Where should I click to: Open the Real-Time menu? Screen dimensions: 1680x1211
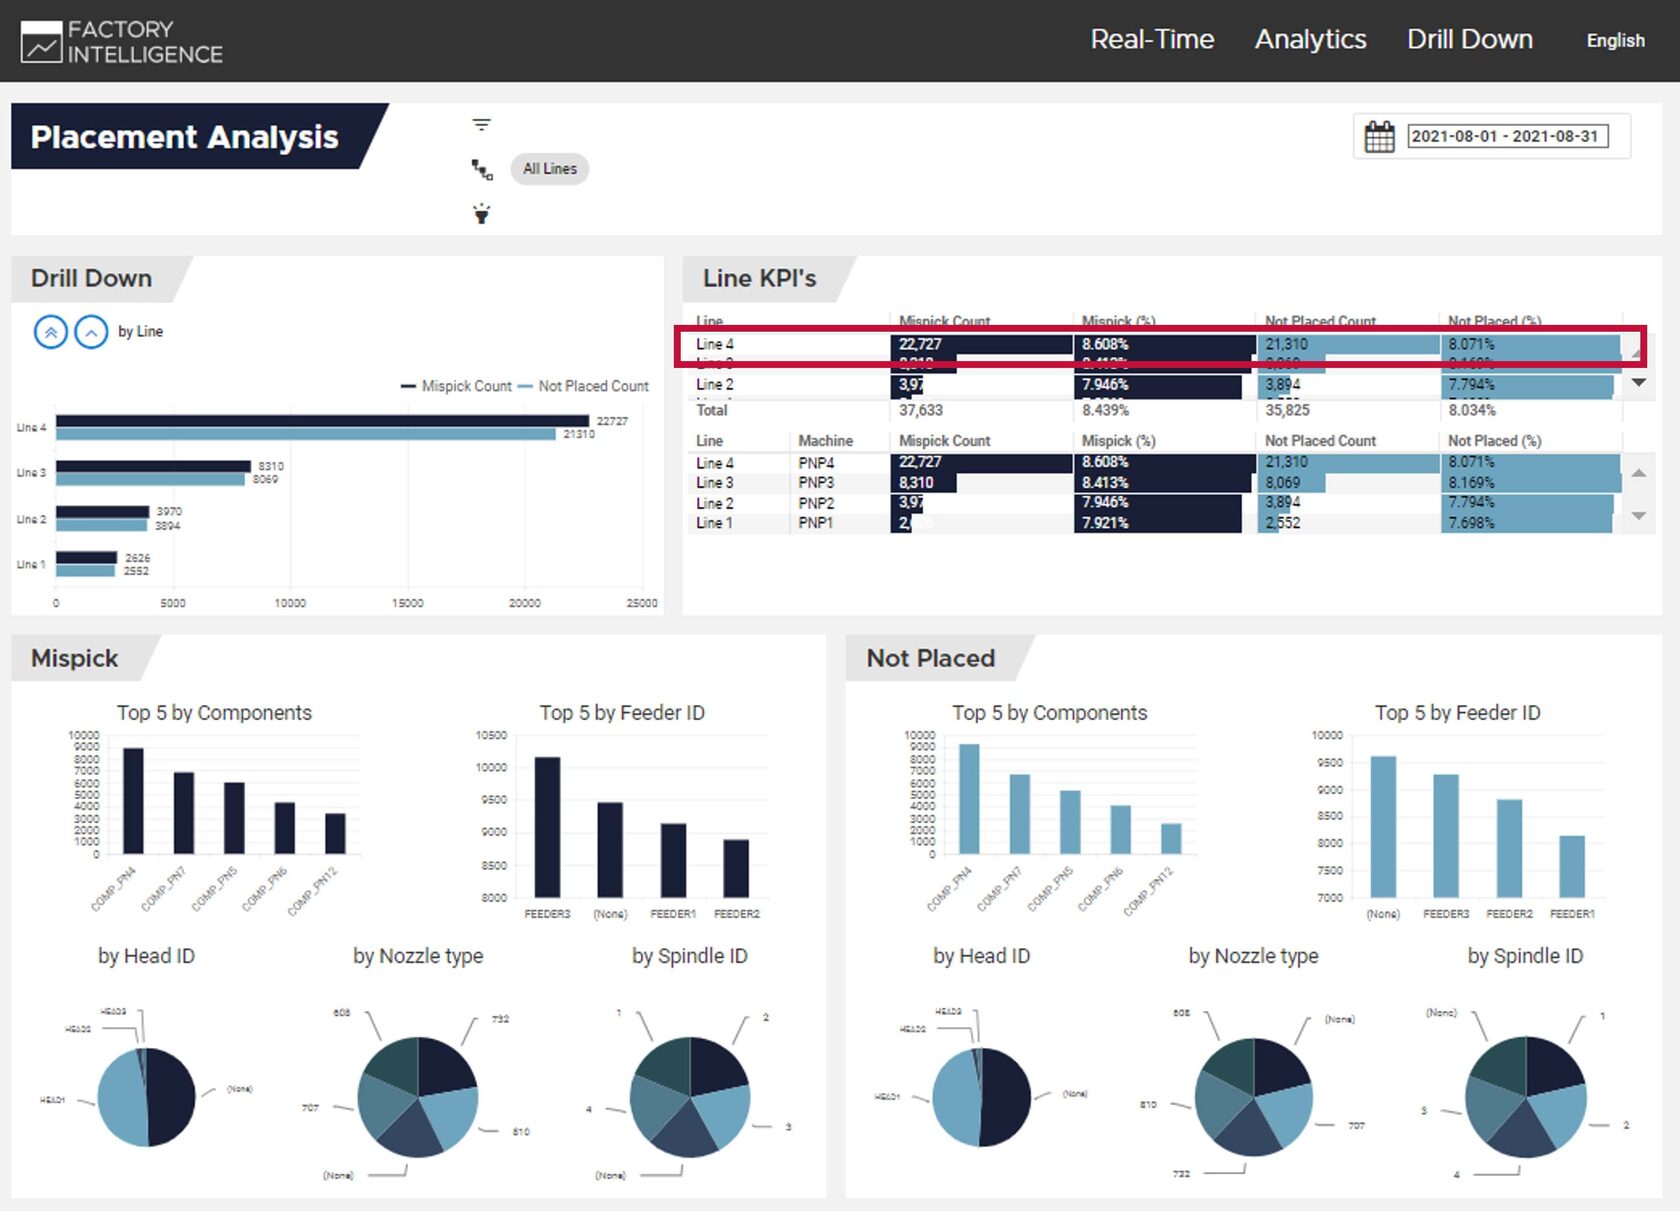1152,39
